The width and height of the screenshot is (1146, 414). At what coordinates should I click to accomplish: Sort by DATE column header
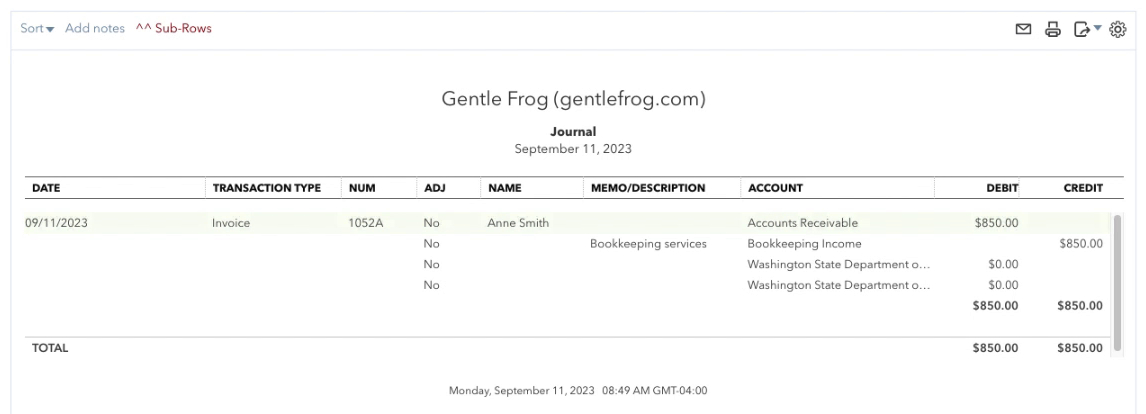tap(46, 188)
